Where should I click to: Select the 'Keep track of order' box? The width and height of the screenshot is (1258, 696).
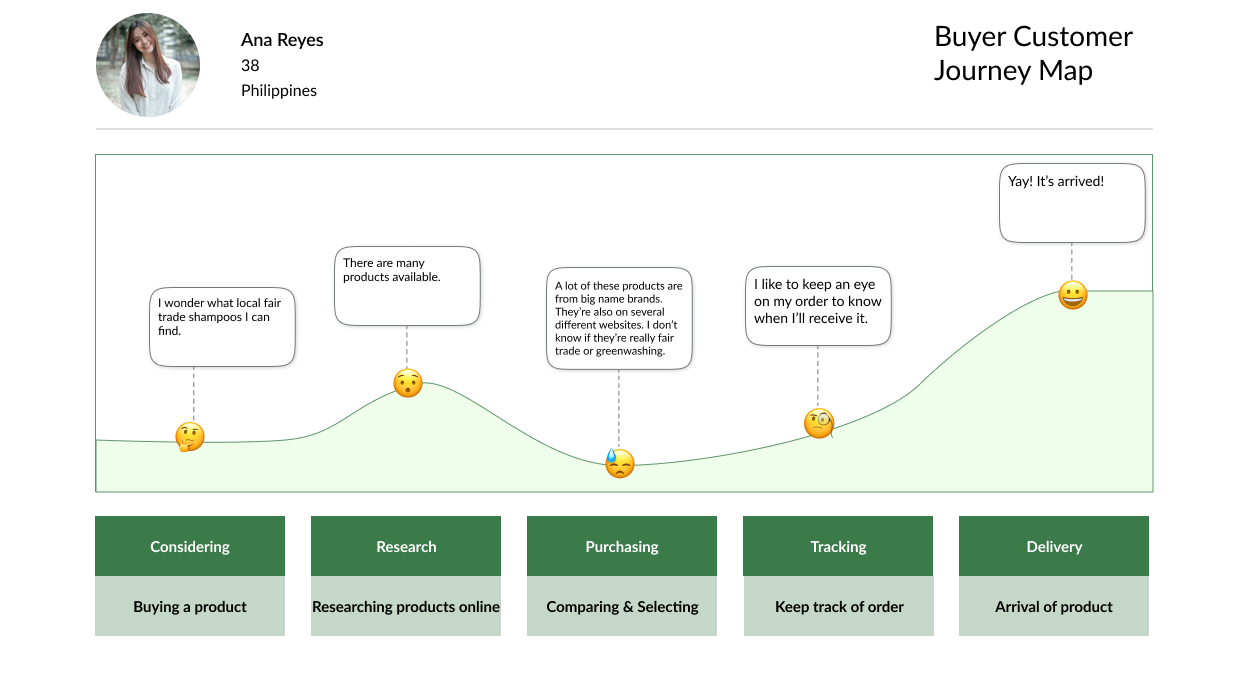point(838,606)
